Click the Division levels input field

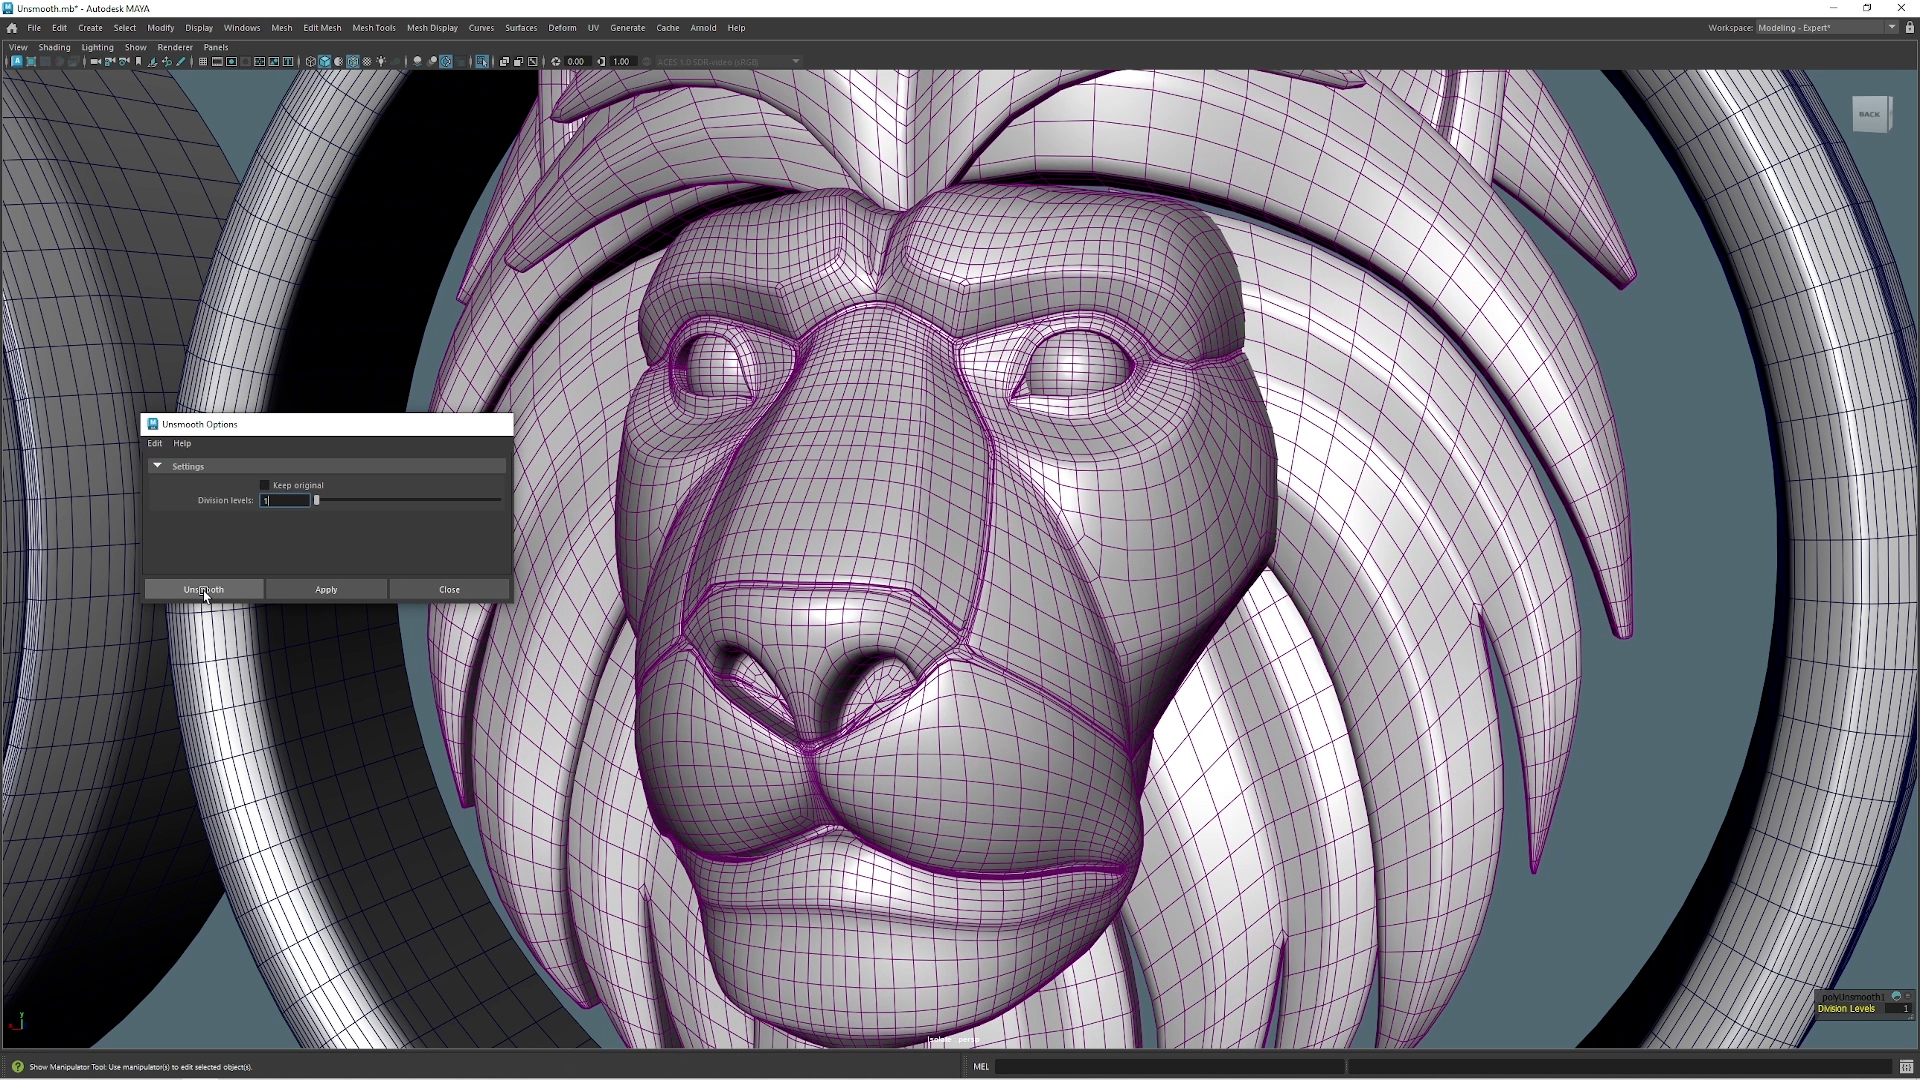tap(285, 500)
